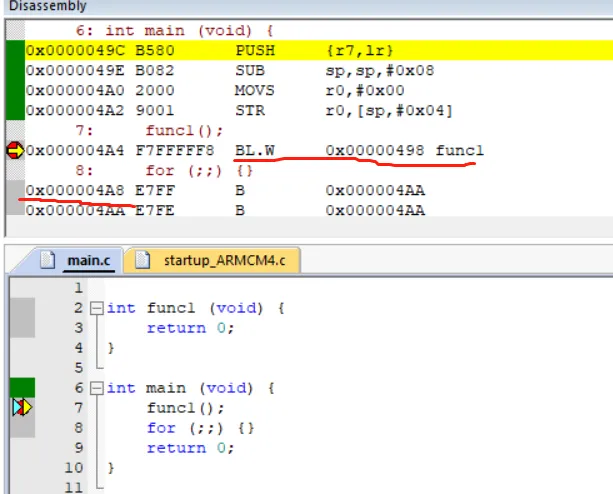The width and height of the screenshot is (613, 494).
Task: Collapse the func1 function fold box
Action: click(x=96, y=308)
